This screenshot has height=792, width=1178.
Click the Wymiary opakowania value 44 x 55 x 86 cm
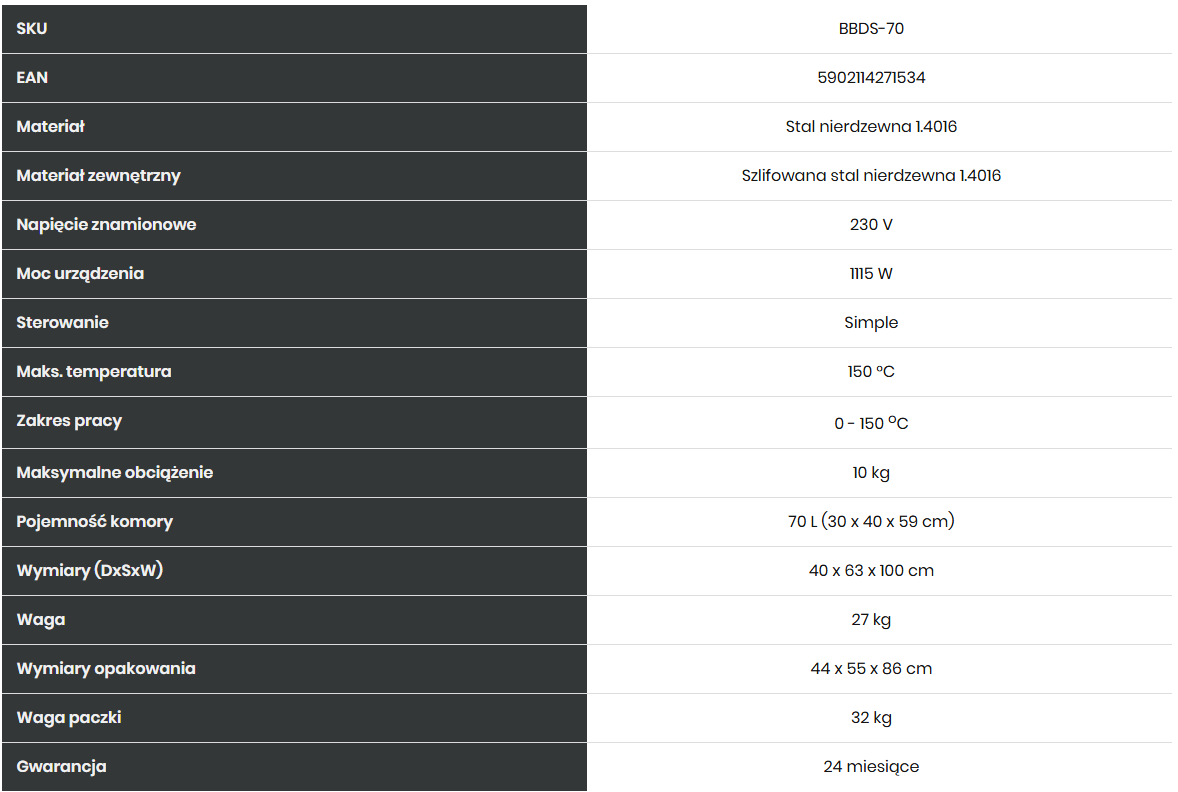click(x=871, y=668)
